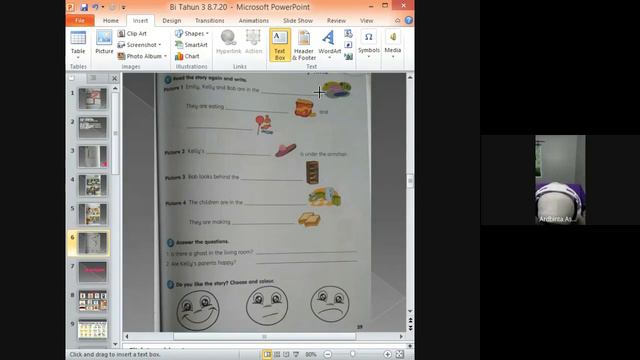Click the Date & Time icon
The height and width of the screenshot is (360, 640).
coord(348,33)
